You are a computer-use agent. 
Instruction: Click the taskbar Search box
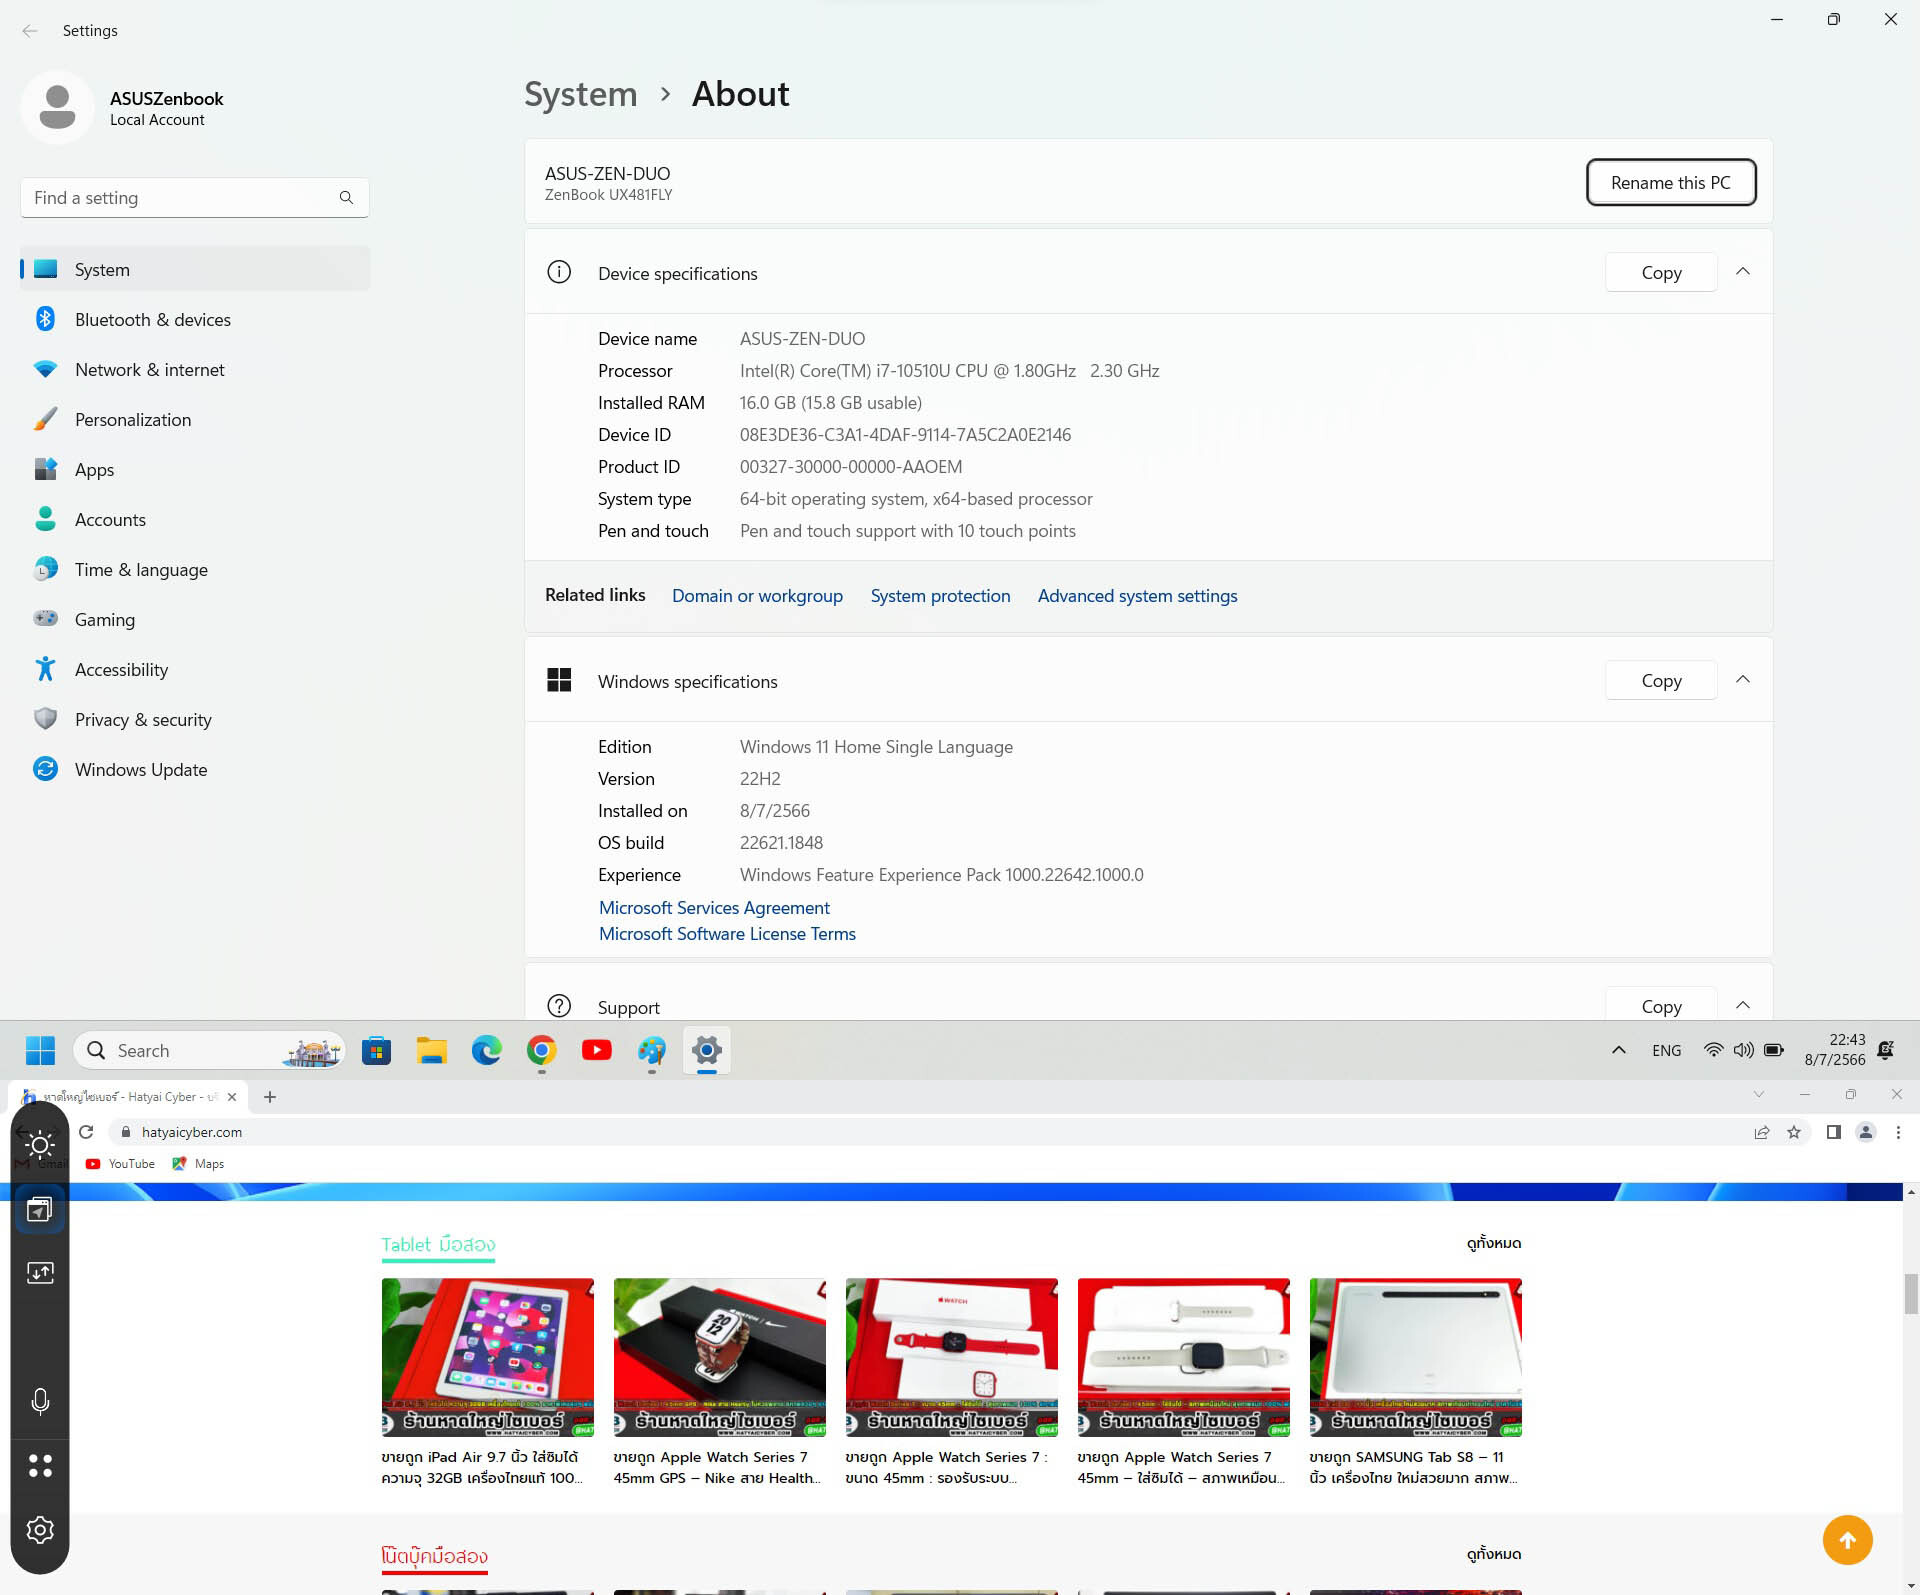[x=209, y=1050]
